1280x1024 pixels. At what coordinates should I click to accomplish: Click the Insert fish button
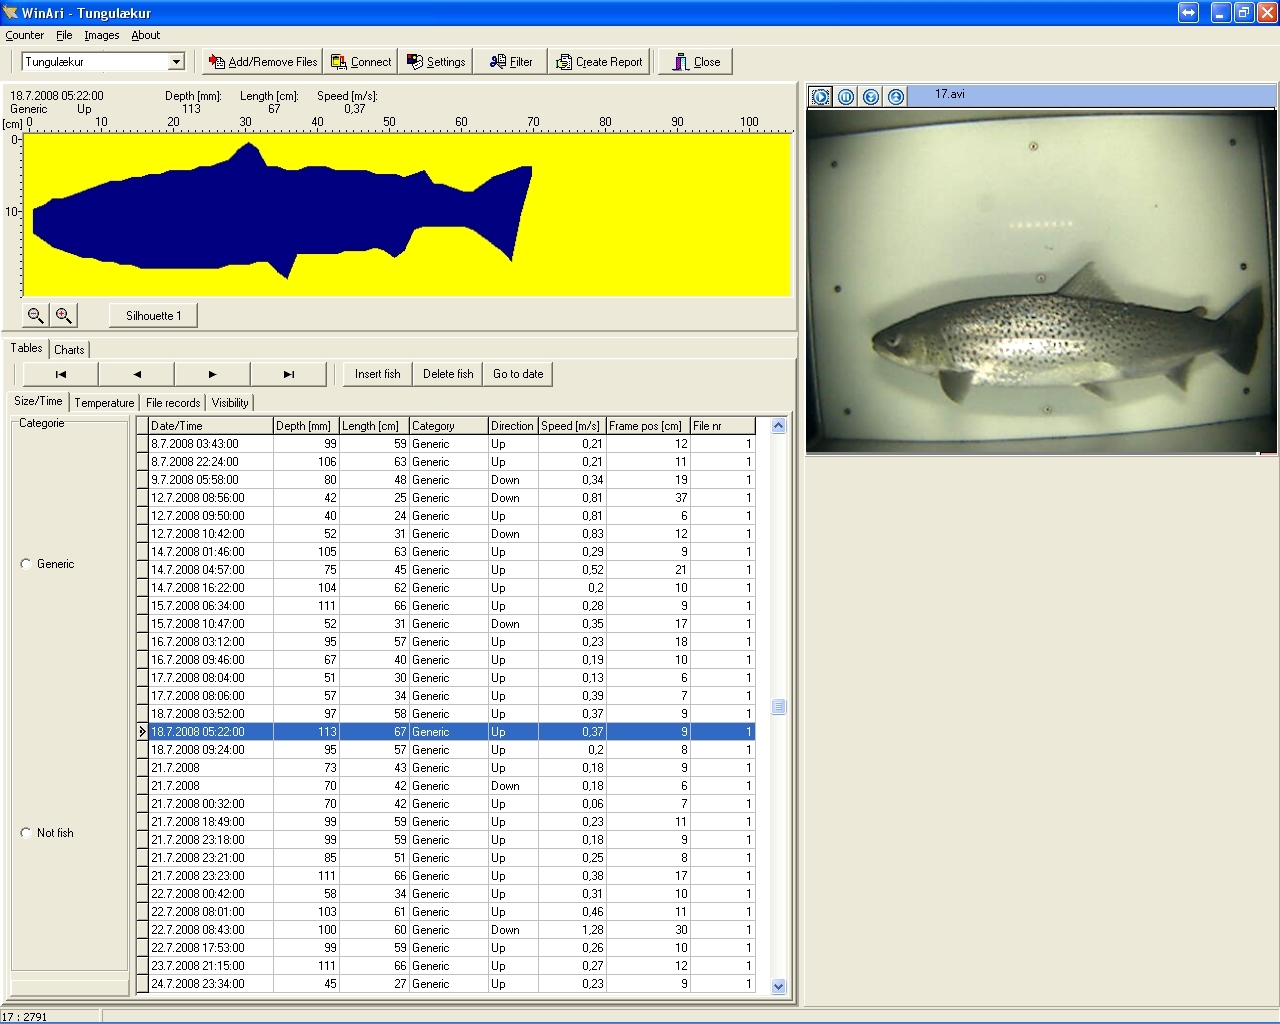click(x=377, y=374)
